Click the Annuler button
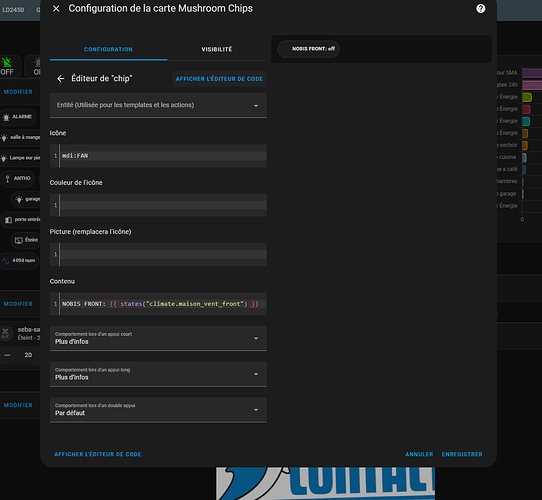Image resolution: width=542 pixels, height=500 pixels. point(419,454)
